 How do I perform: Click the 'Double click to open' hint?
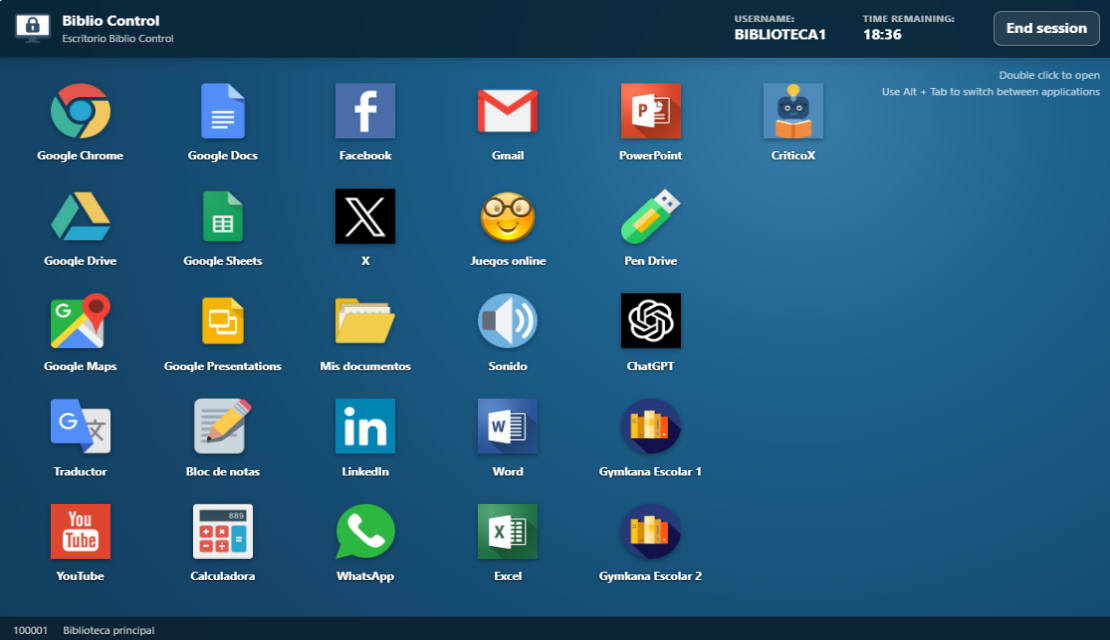(1049, 75)
